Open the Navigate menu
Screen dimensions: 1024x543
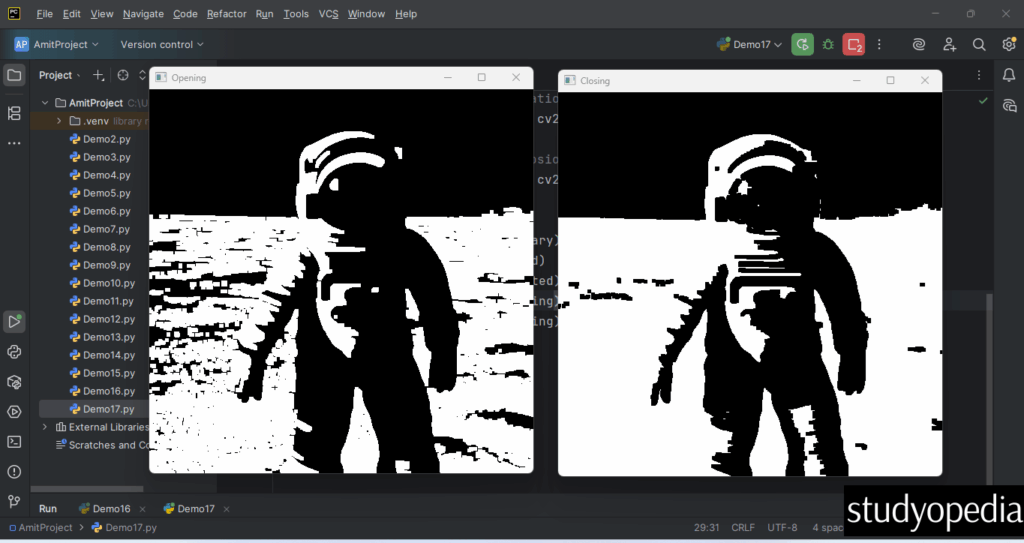(x=143, y=14)
